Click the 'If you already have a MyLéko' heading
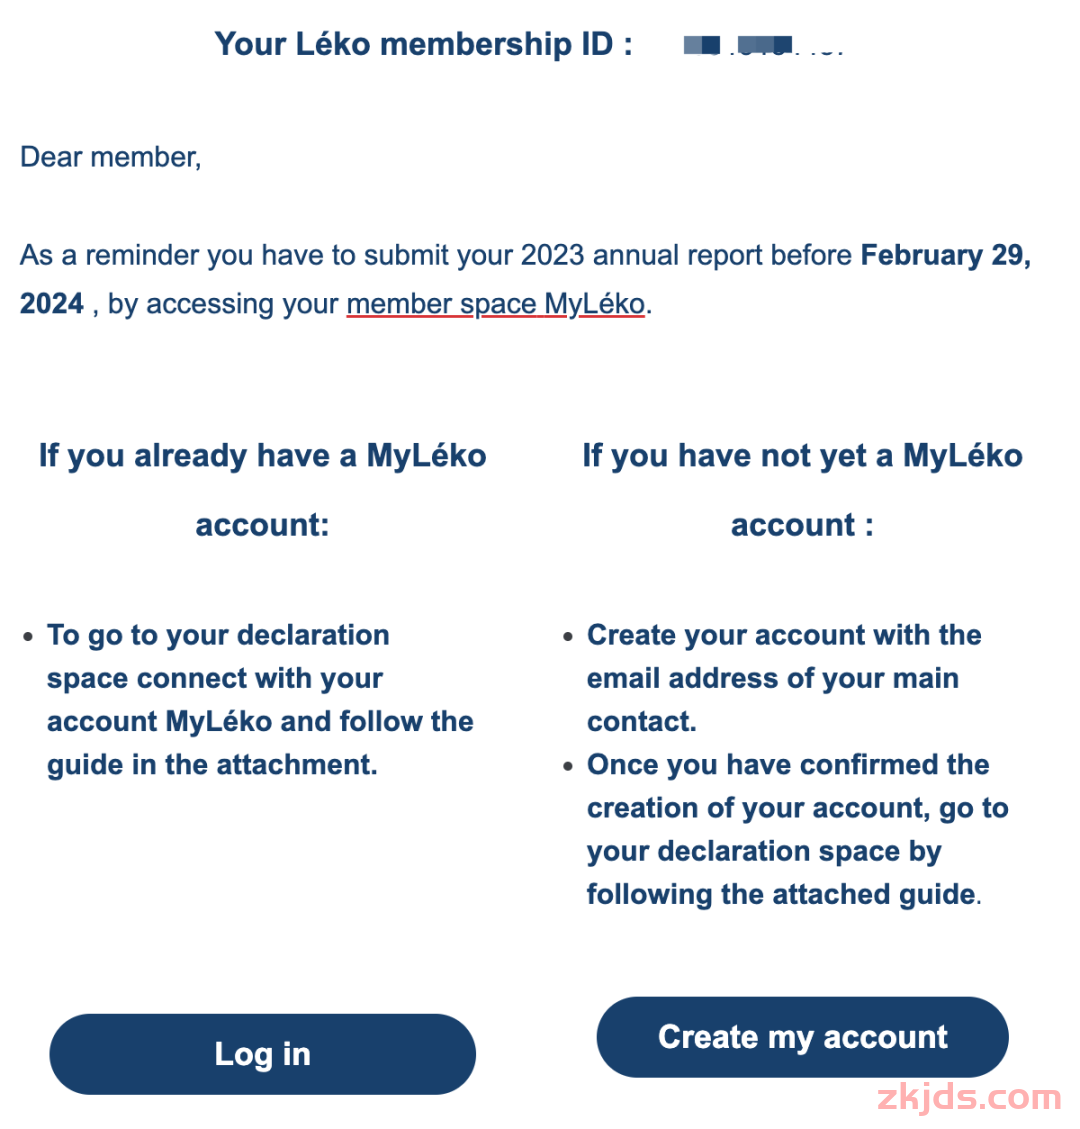 [262, 456]
